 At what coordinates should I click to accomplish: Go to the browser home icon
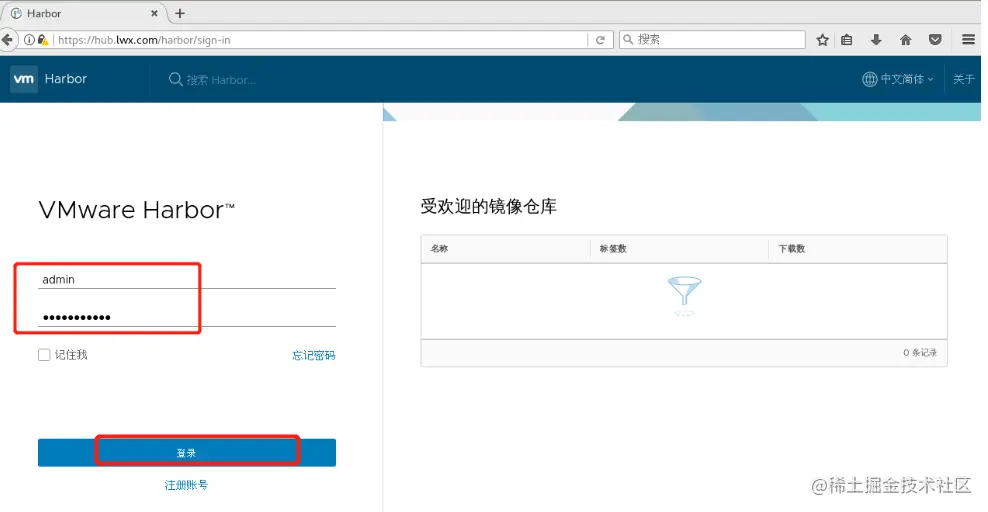(905, 40)
